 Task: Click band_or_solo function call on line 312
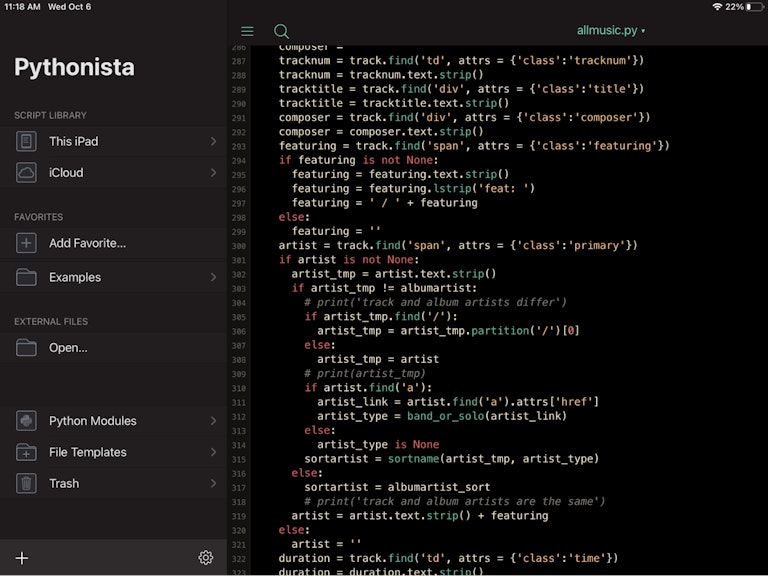(445, 416)
